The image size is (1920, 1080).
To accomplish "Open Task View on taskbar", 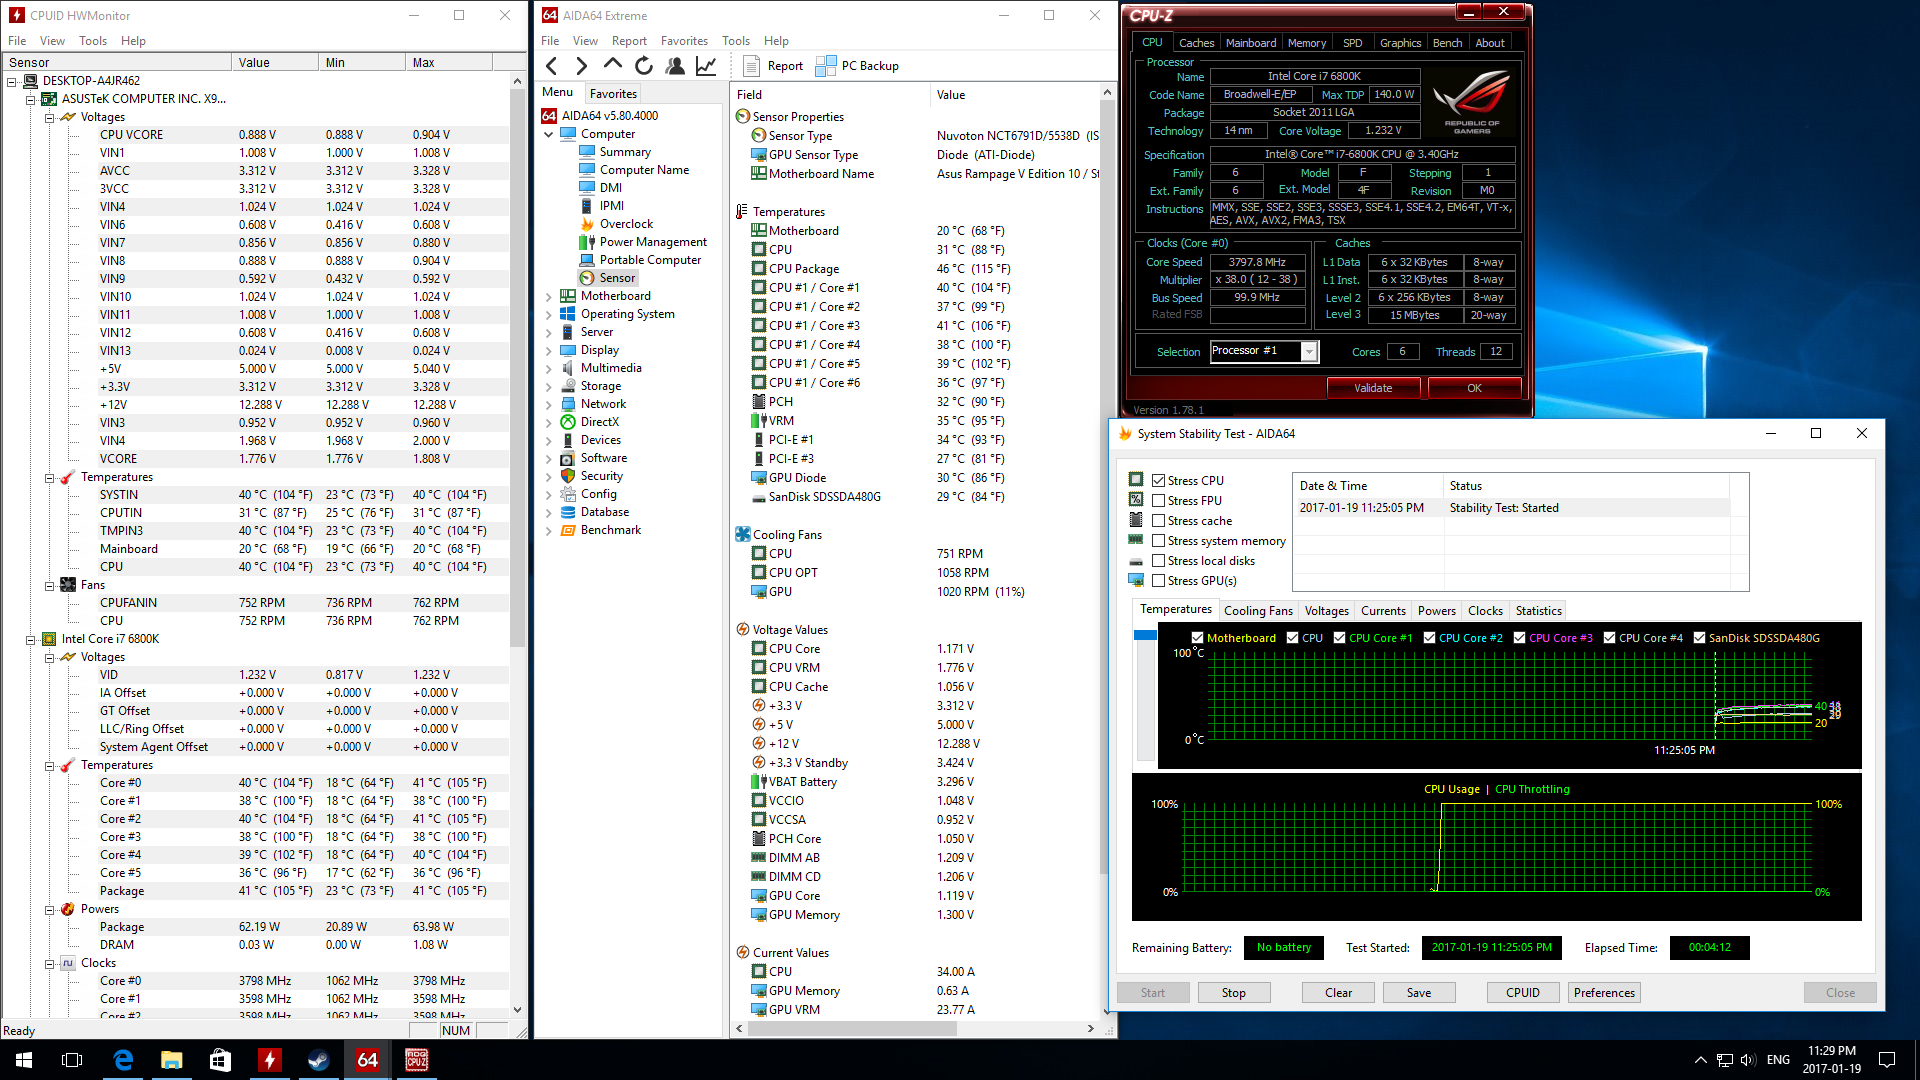I will pos(72,1060).
